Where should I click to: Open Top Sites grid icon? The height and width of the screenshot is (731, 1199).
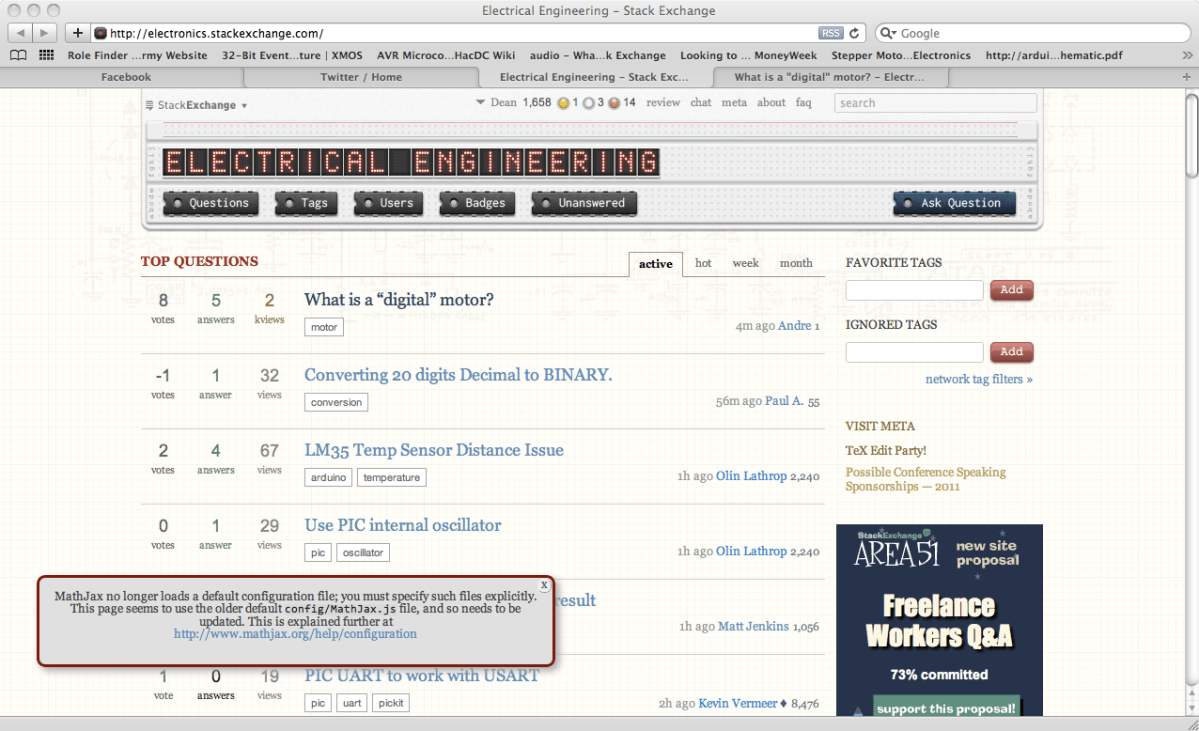(x=47, y=55)
